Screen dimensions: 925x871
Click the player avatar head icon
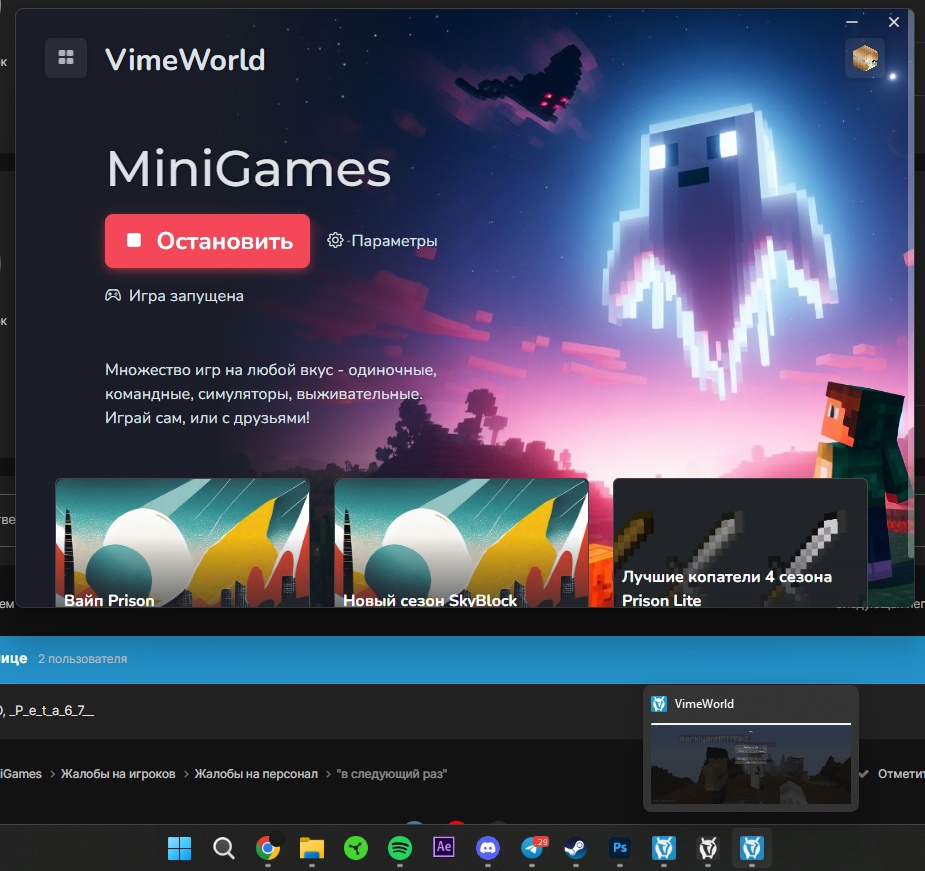[x=863, y=59]
